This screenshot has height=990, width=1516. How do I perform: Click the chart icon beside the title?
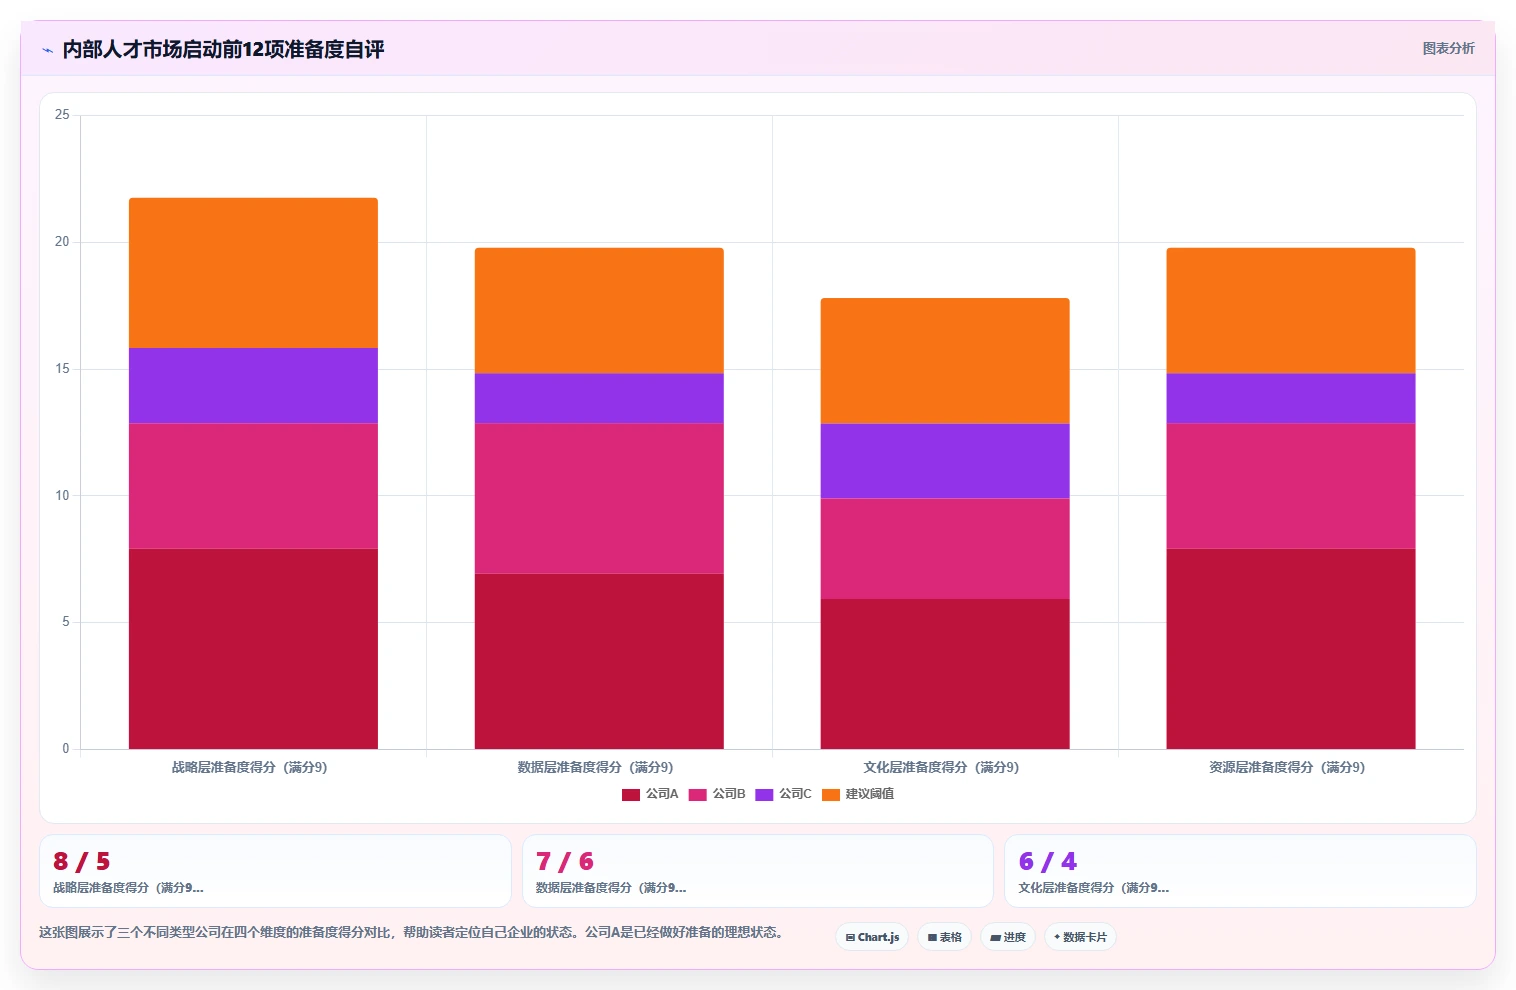point(47,50)
